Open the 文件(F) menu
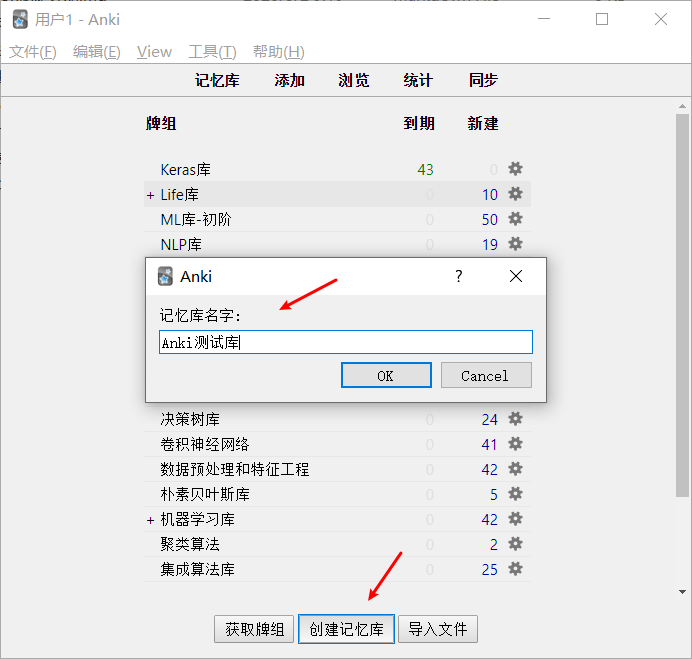The height and width of the screenshot is (659, 692). click(x=33, y=52)
